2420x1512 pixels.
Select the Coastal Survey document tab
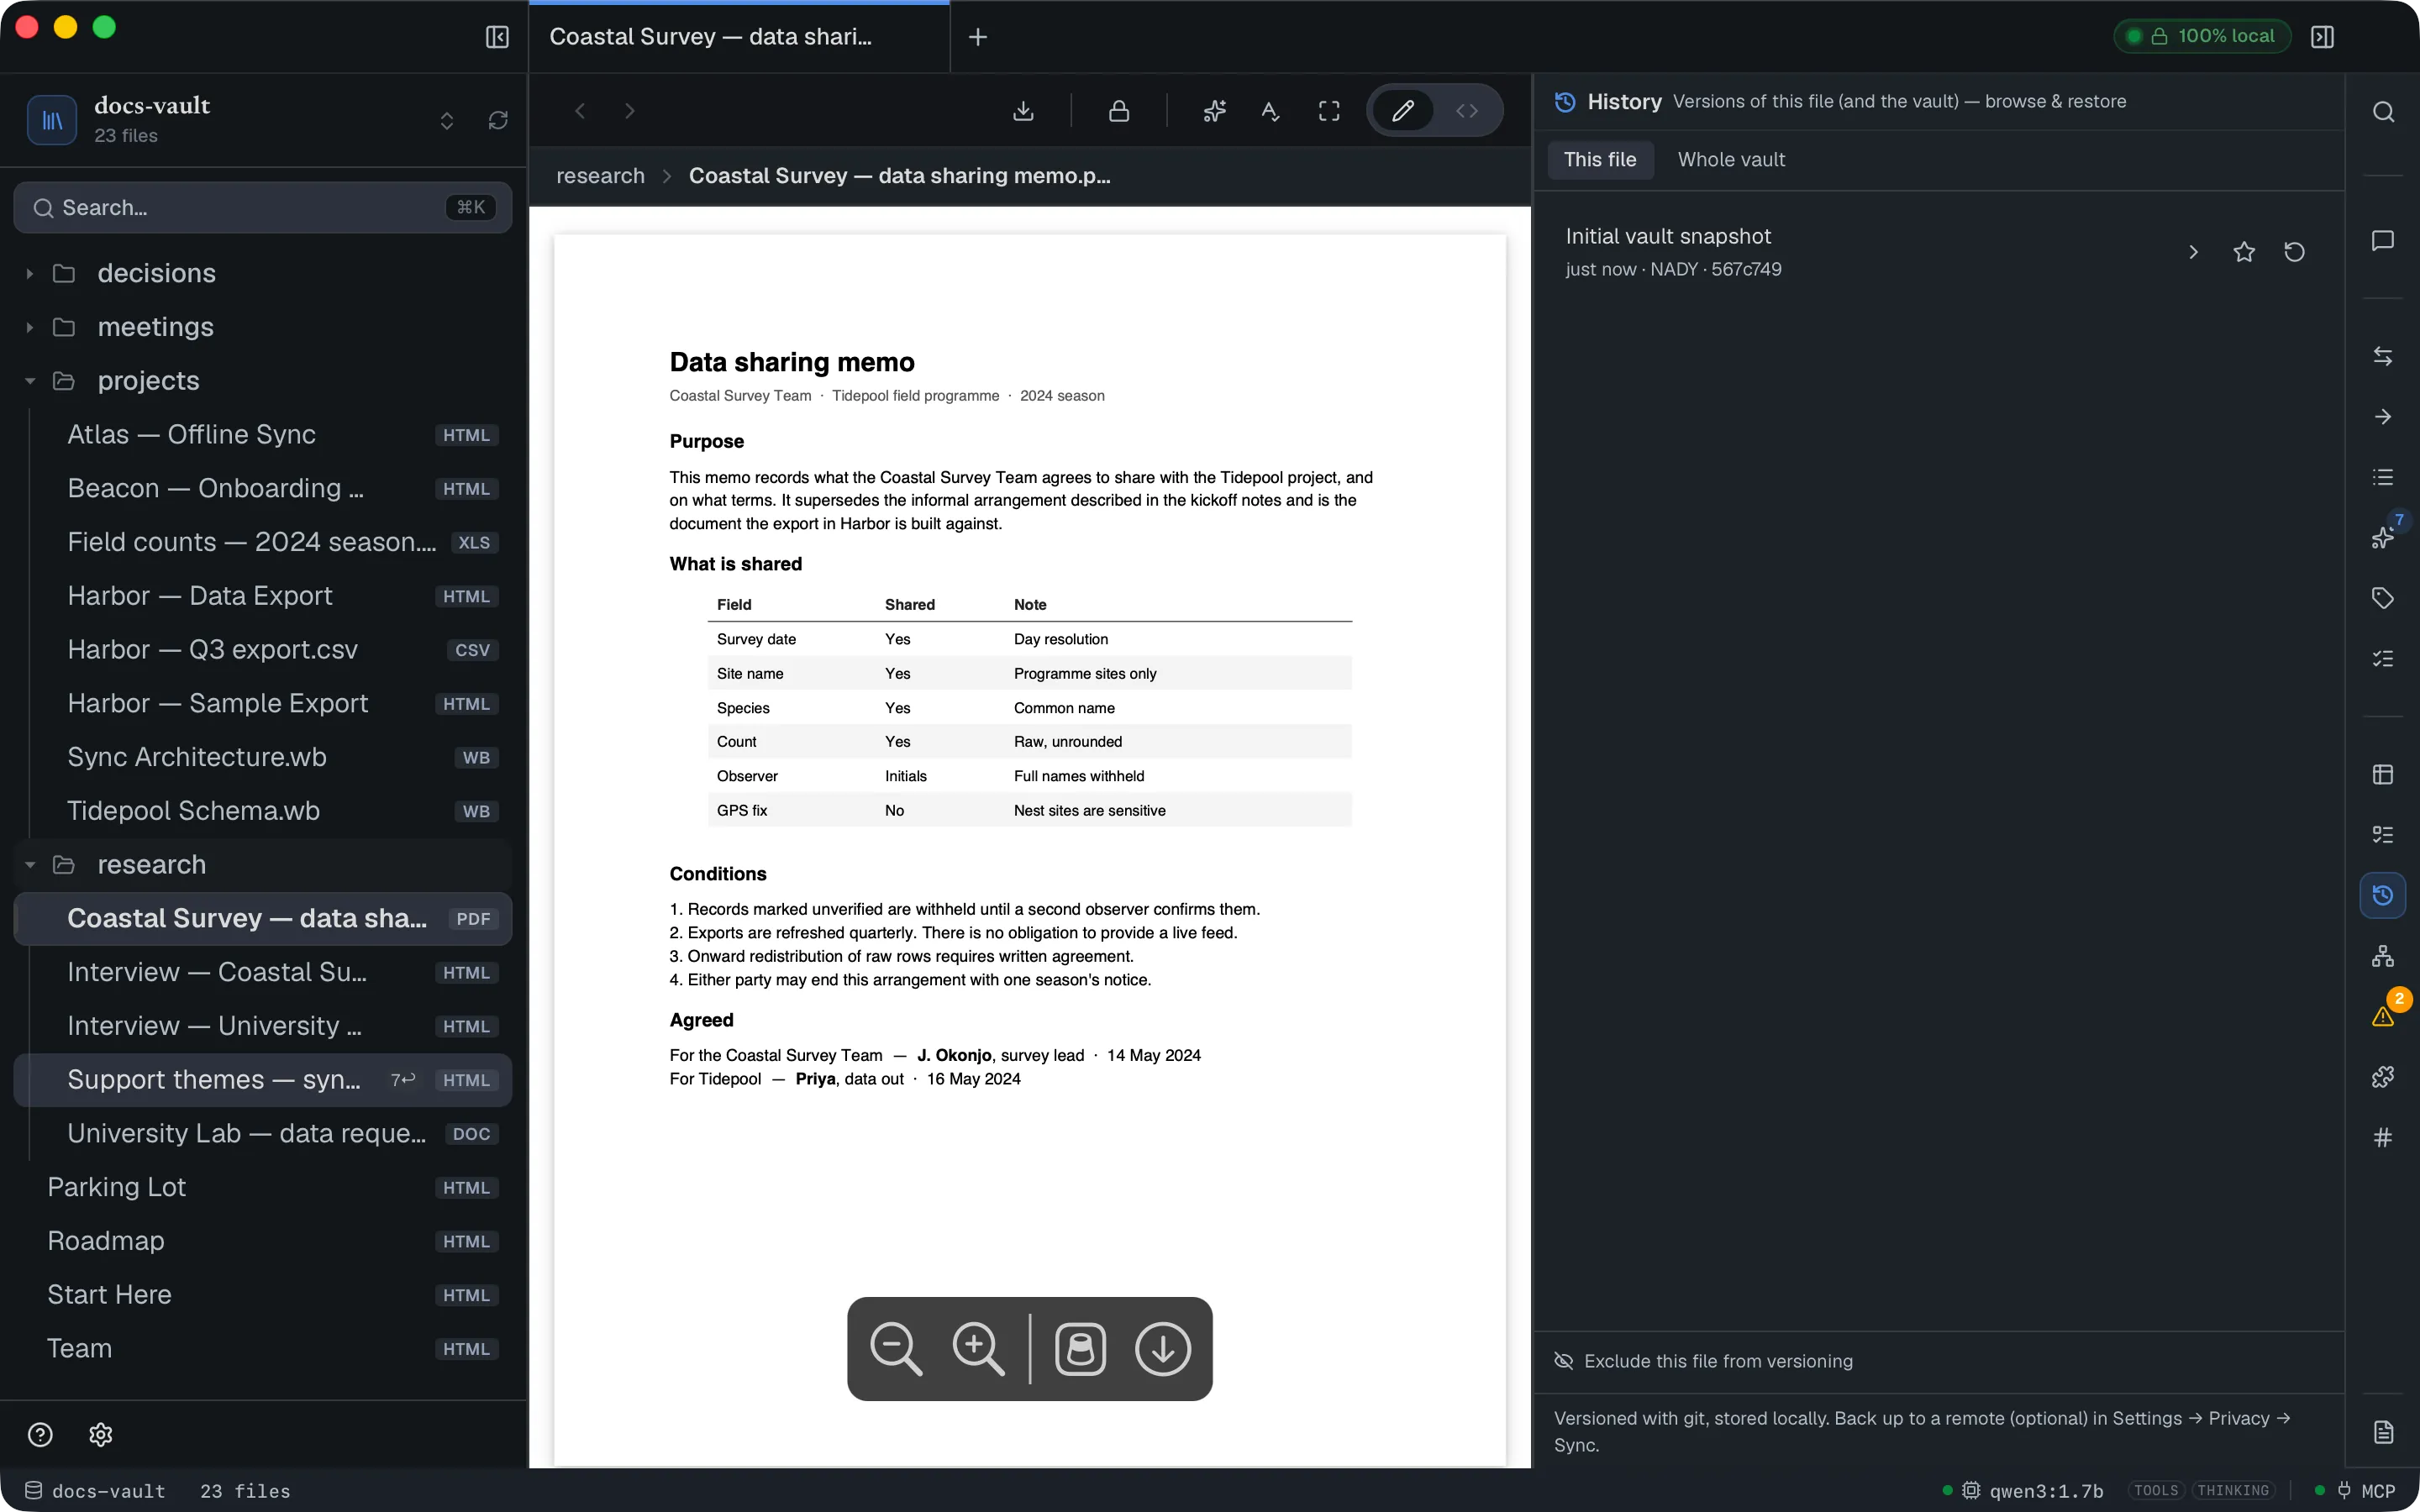point(739,37)
